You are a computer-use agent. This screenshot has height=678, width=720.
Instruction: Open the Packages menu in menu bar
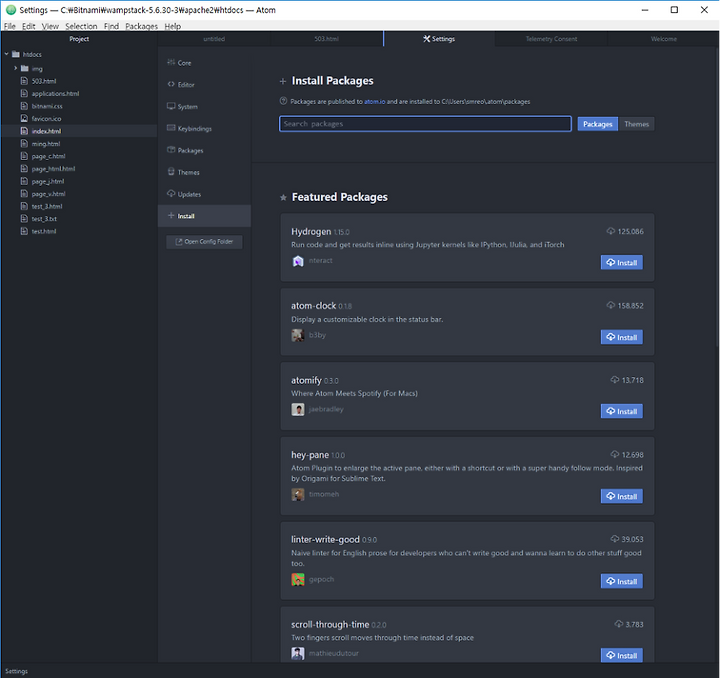tap(141, 26)
